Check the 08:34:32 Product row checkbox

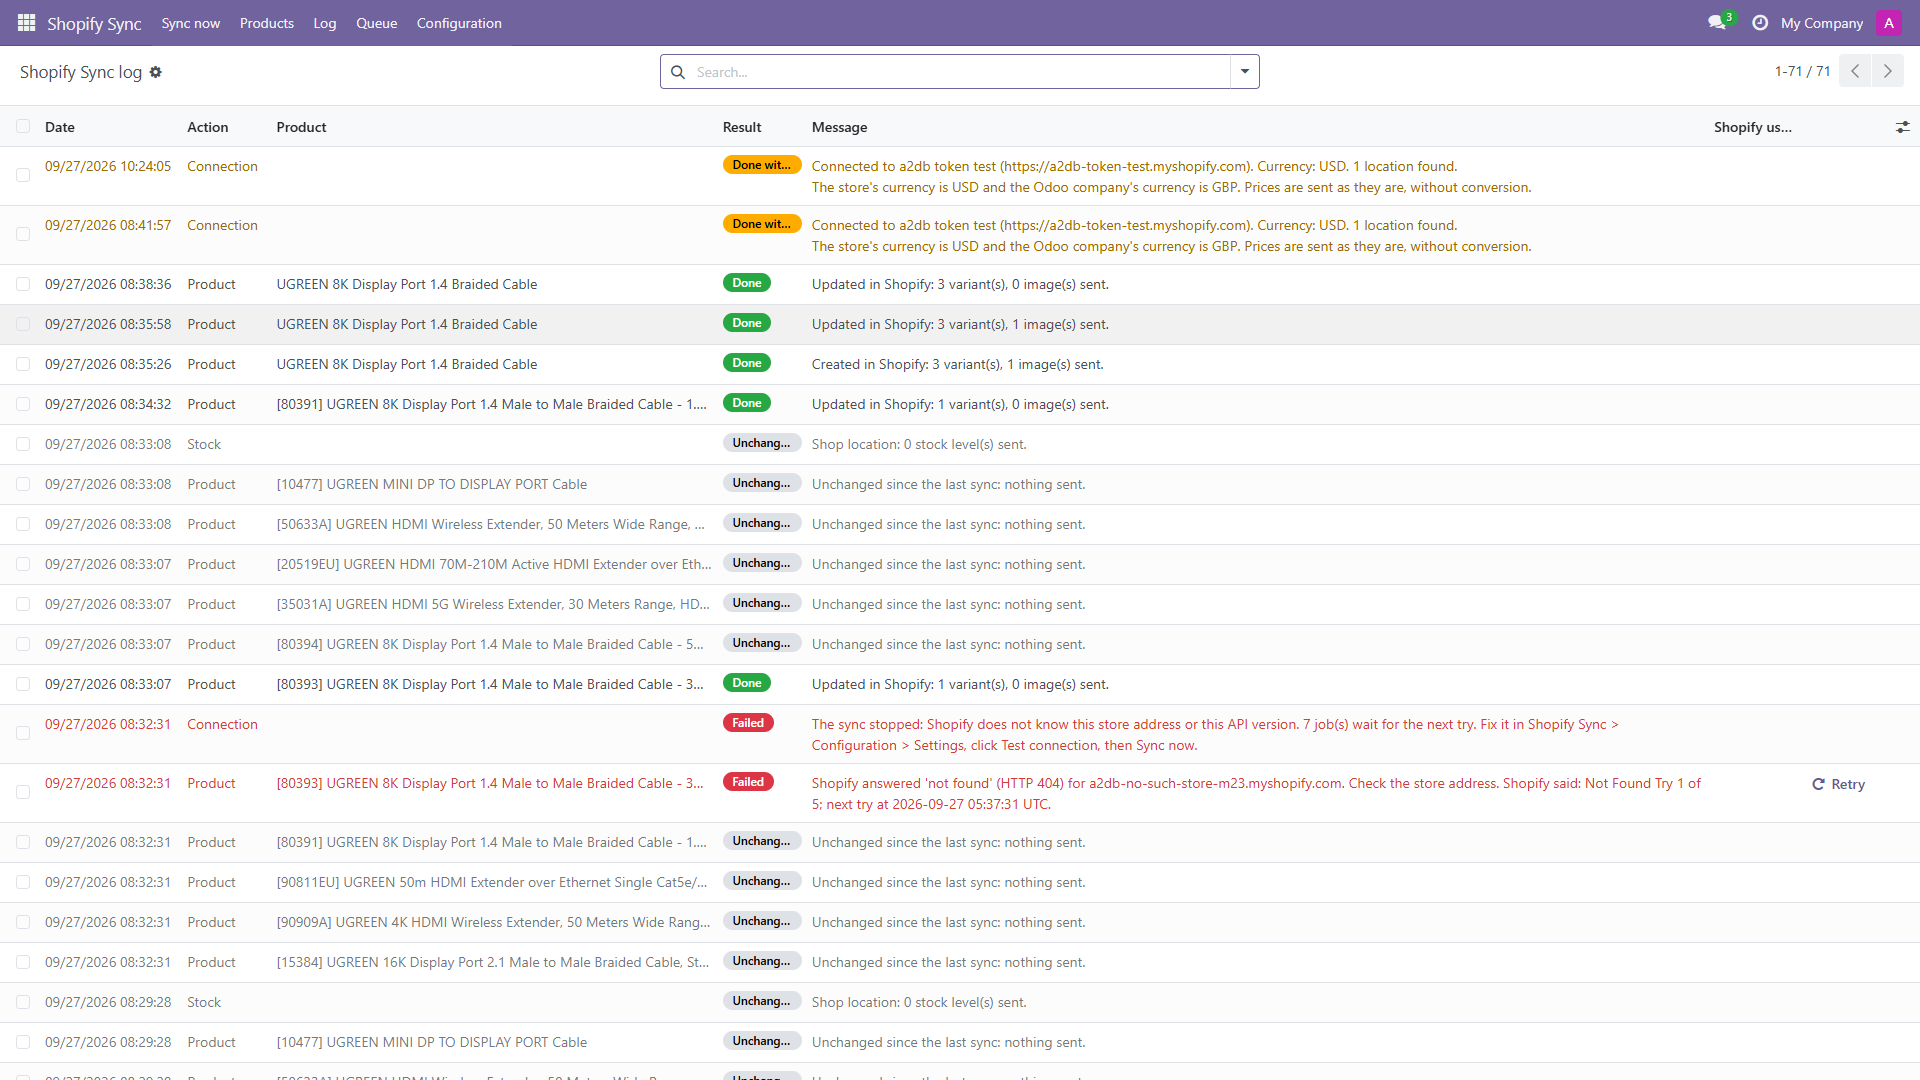[23, 404]
